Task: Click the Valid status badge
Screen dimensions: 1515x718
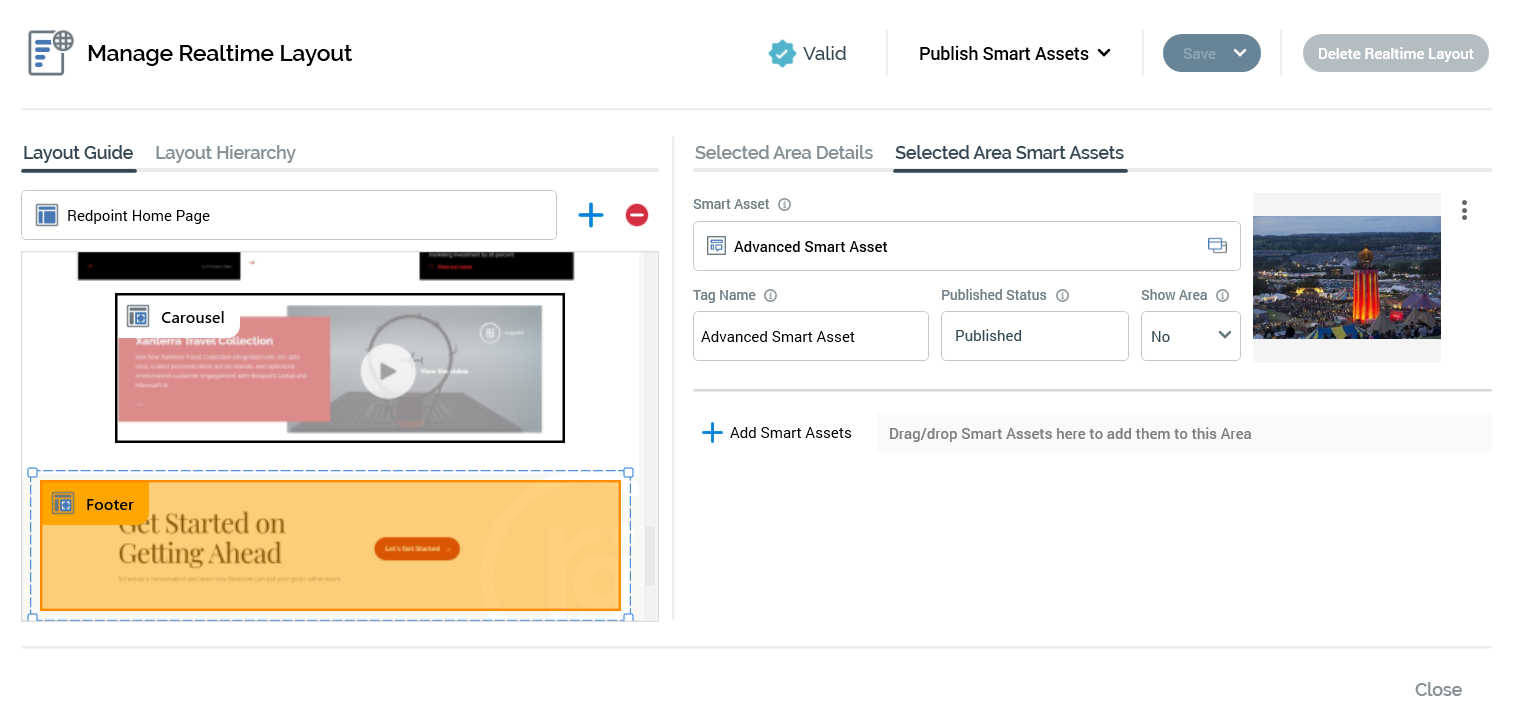Action: pyautogui.click(x=807, y=54)
